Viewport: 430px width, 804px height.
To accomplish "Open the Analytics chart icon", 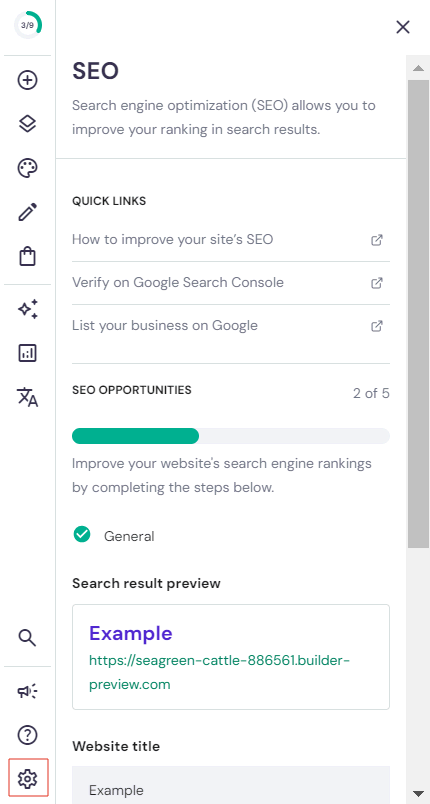I will click(x=28, y=353).
